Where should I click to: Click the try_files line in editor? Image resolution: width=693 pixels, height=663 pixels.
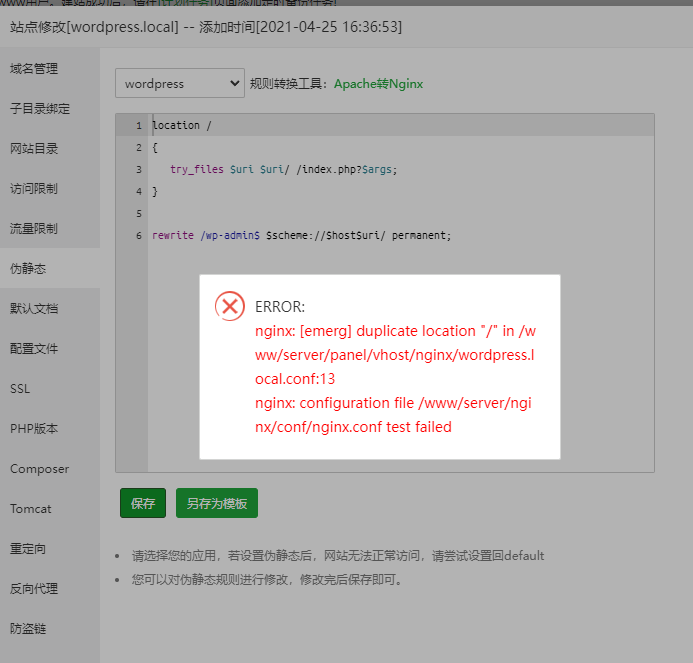click(x=284, y=169)
